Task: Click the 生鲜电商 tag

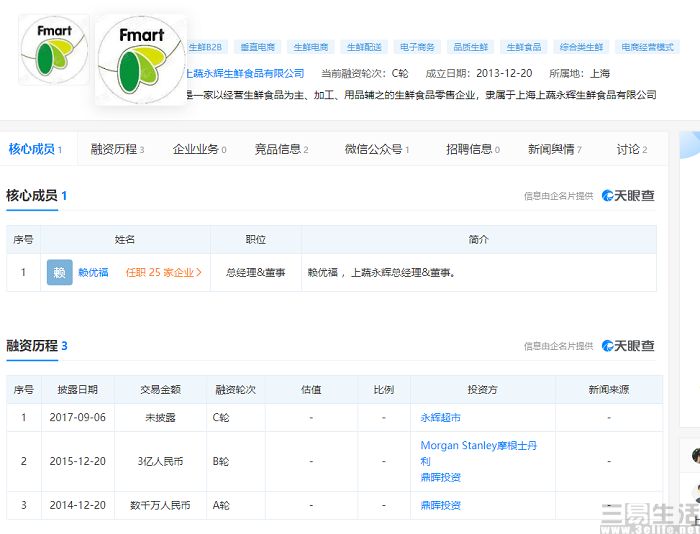Action: tap(312, 47)
